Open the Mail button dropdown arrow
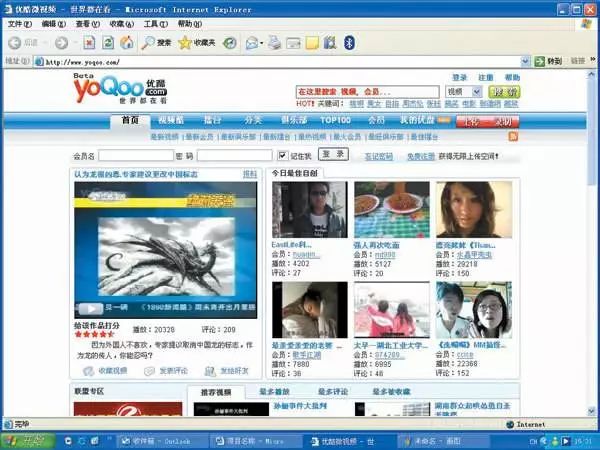 click(x=262, y=43)
